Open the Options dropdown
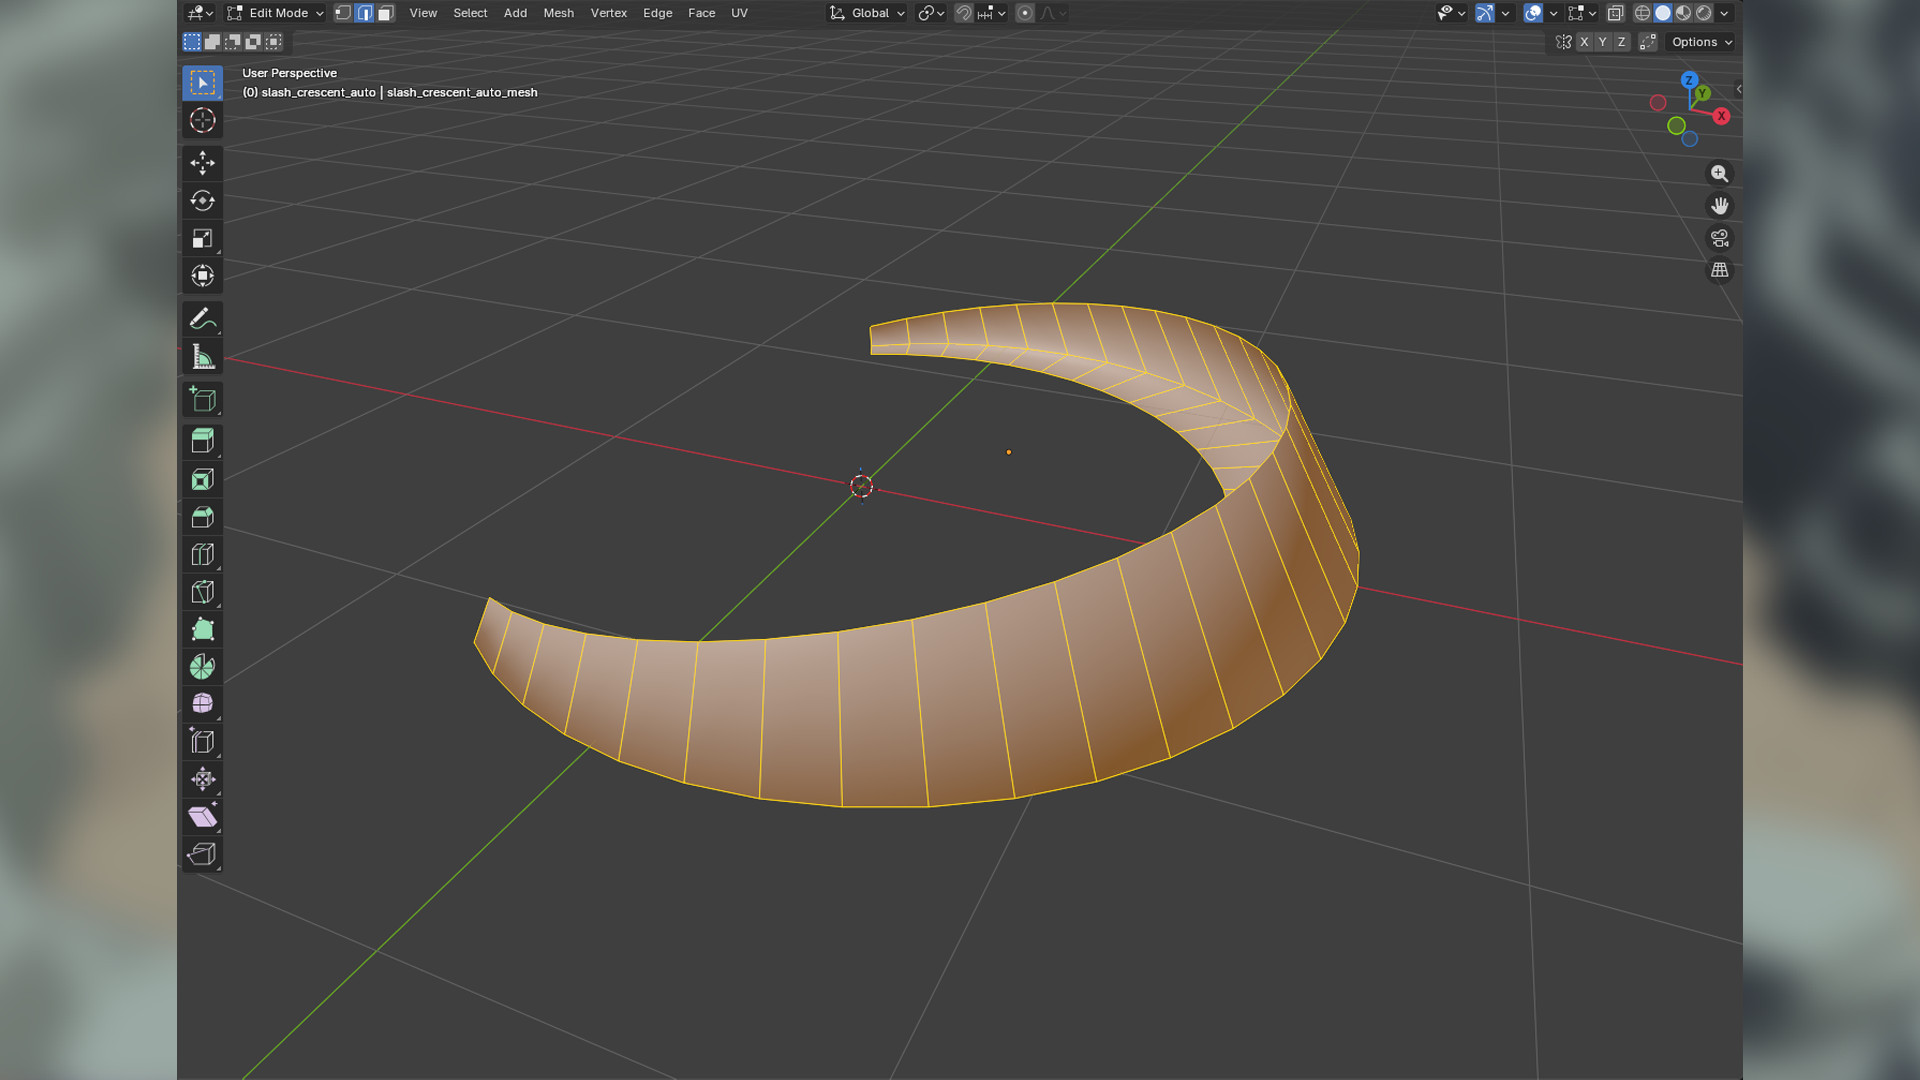Image resolution: width=1920 pixels, height=1080 pixels. click(x=1701, y=42)
